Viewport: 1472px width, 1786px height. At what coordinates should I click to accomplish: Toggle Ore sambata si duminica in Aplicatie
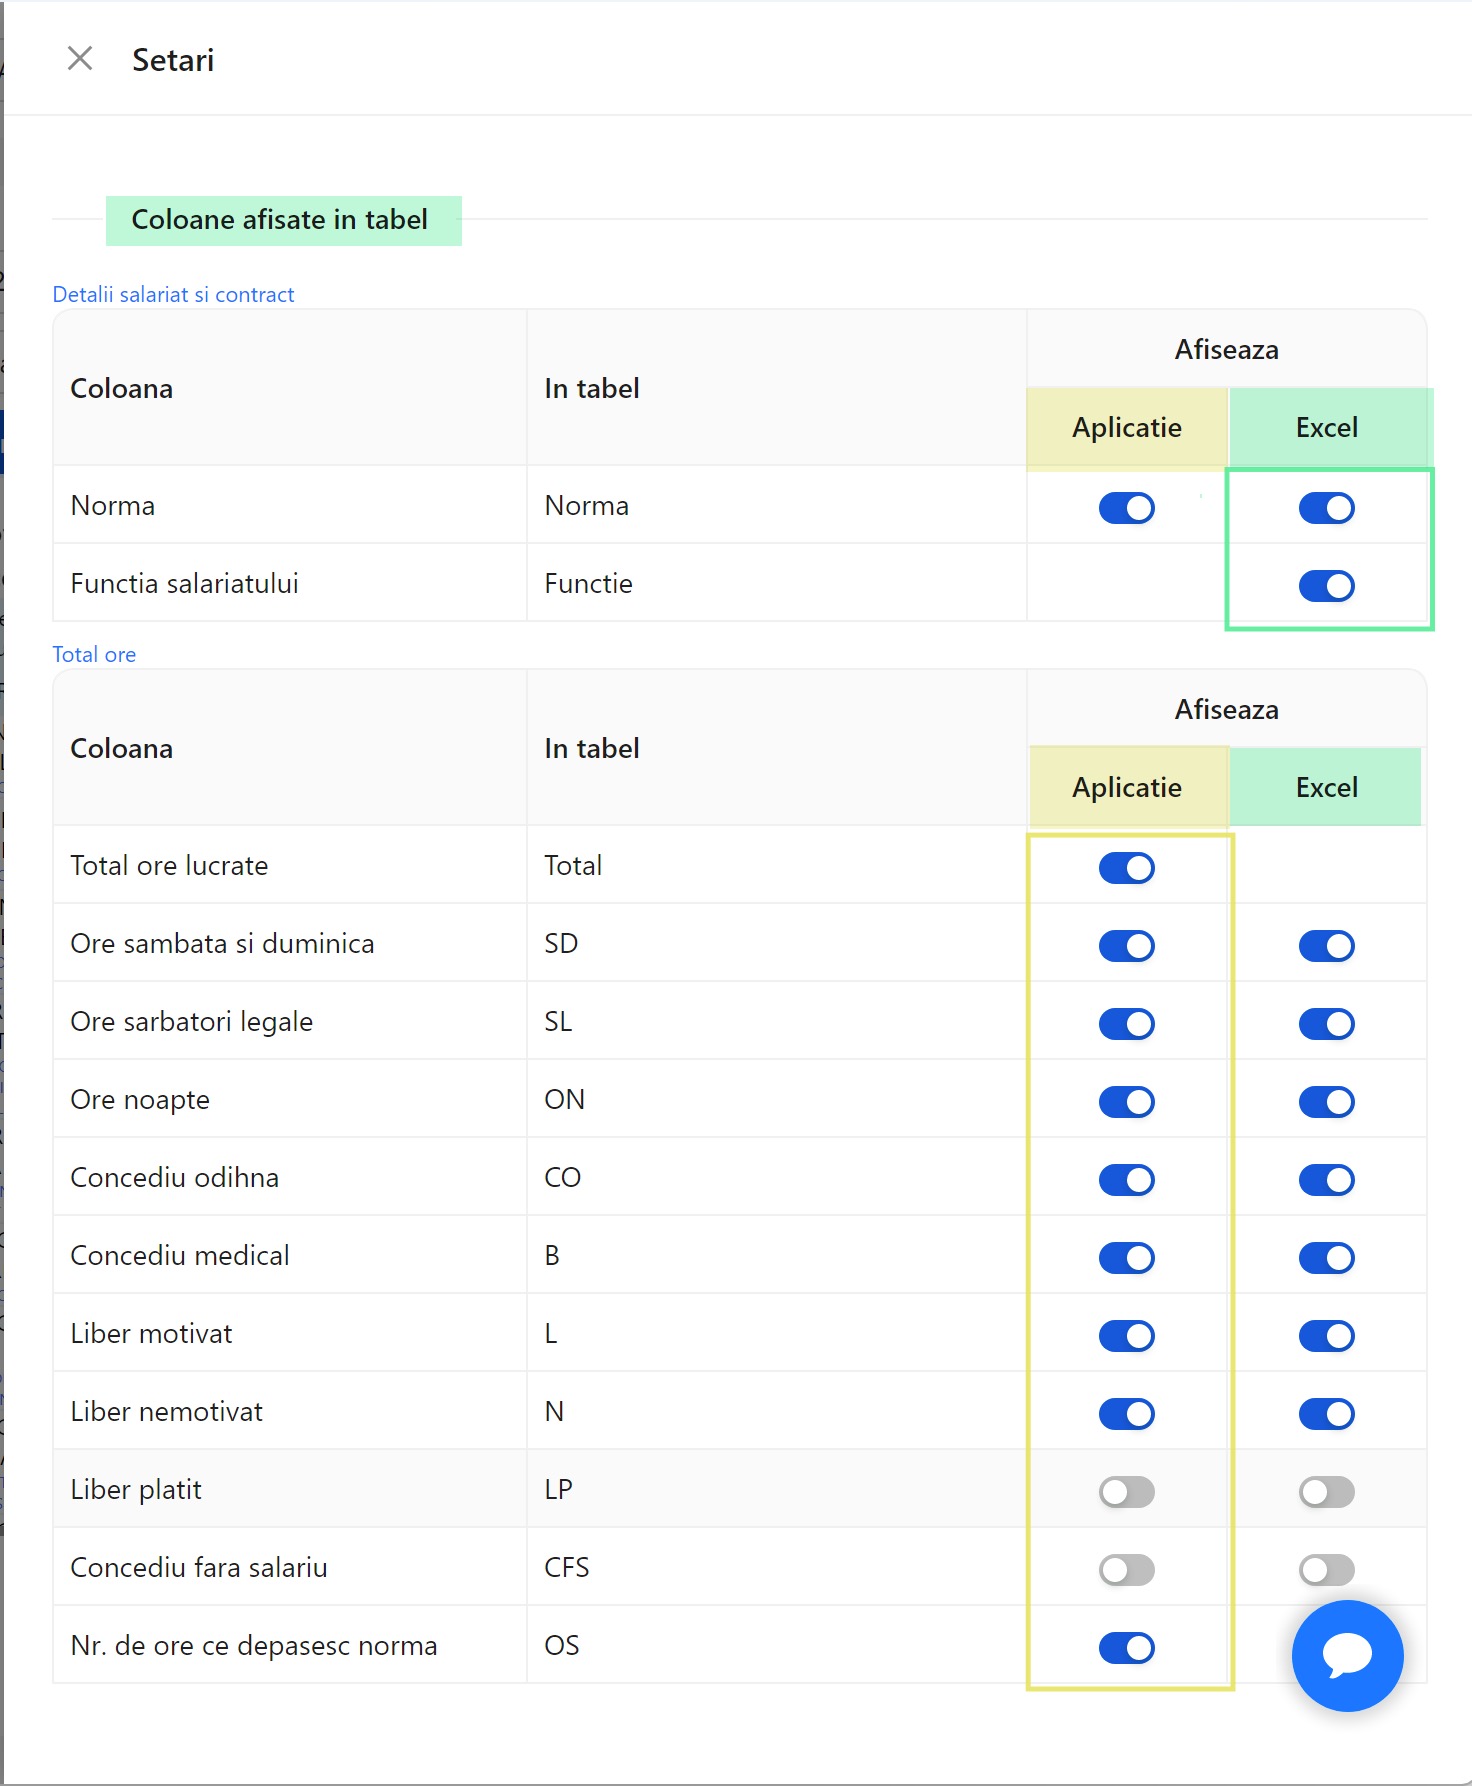pyautogui.click(x=1126, y=946)
